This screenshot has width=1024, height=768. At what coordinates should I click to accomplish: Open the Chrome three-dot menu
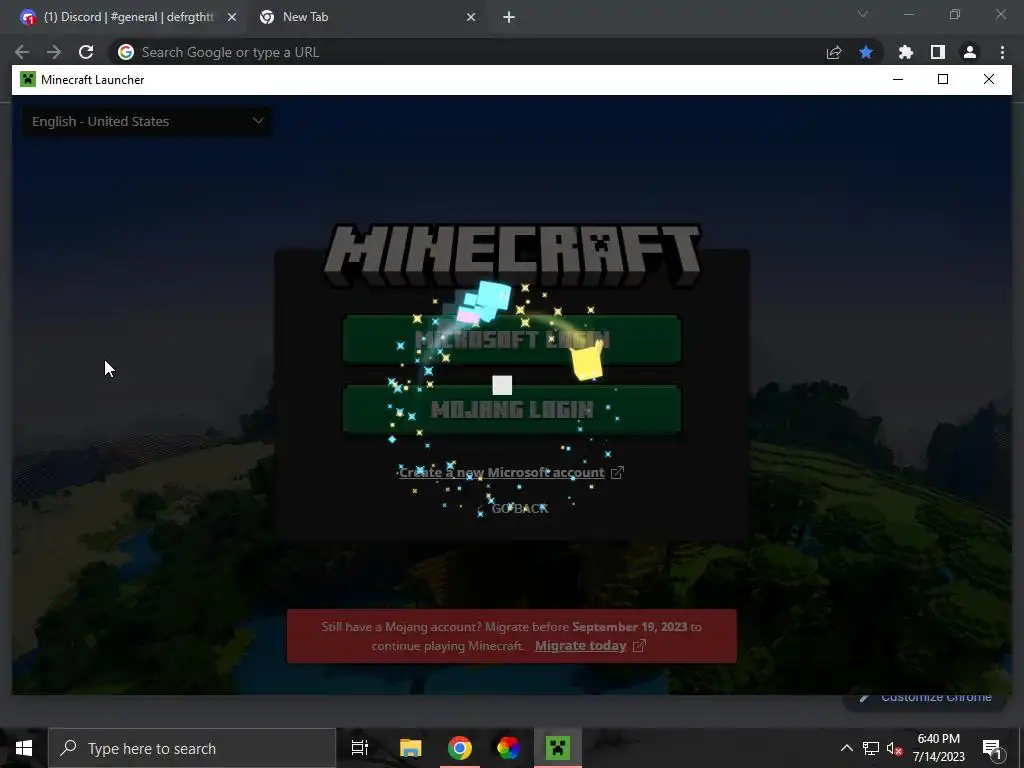[1002, 52]
